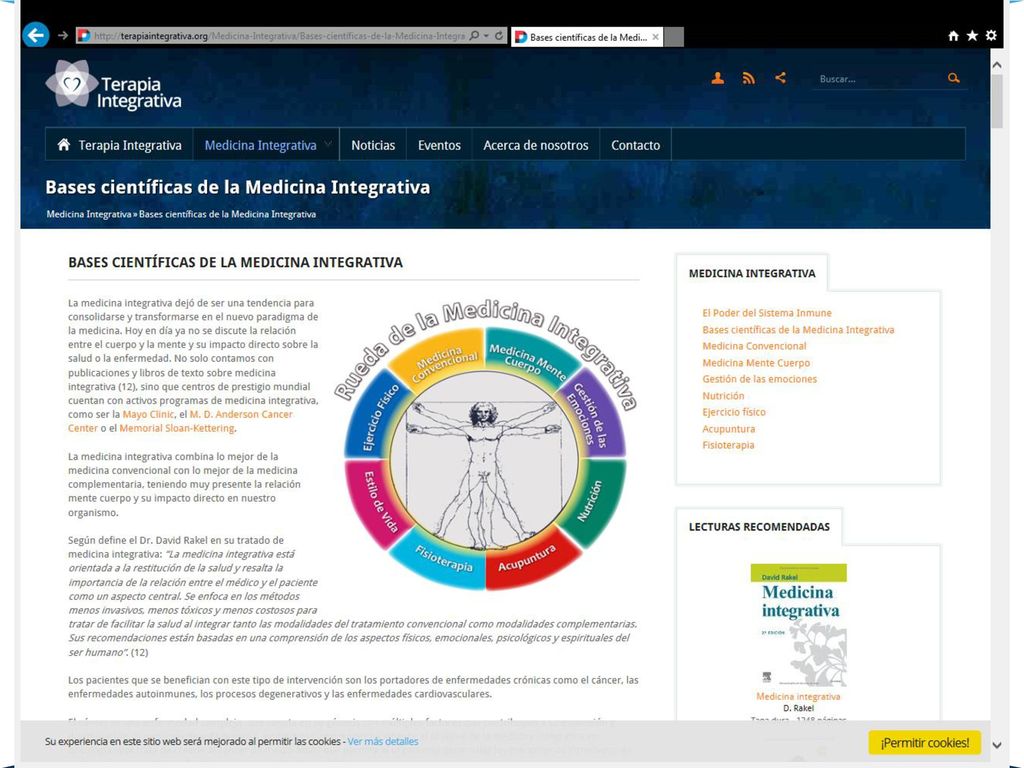Click the Medicina integrativa book cover

click(798, 625)
